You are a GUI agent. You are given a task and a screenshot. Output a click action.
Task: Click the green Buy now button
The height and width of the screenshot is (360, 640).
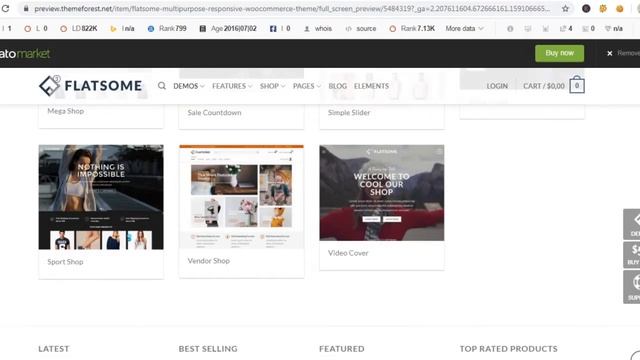pyautogui.click(x=559, y=53)
